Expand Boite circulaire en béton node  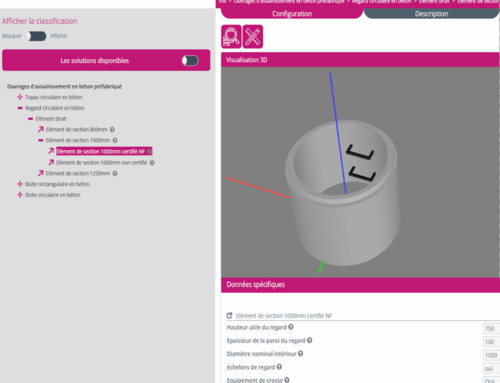tap(20, 195)
